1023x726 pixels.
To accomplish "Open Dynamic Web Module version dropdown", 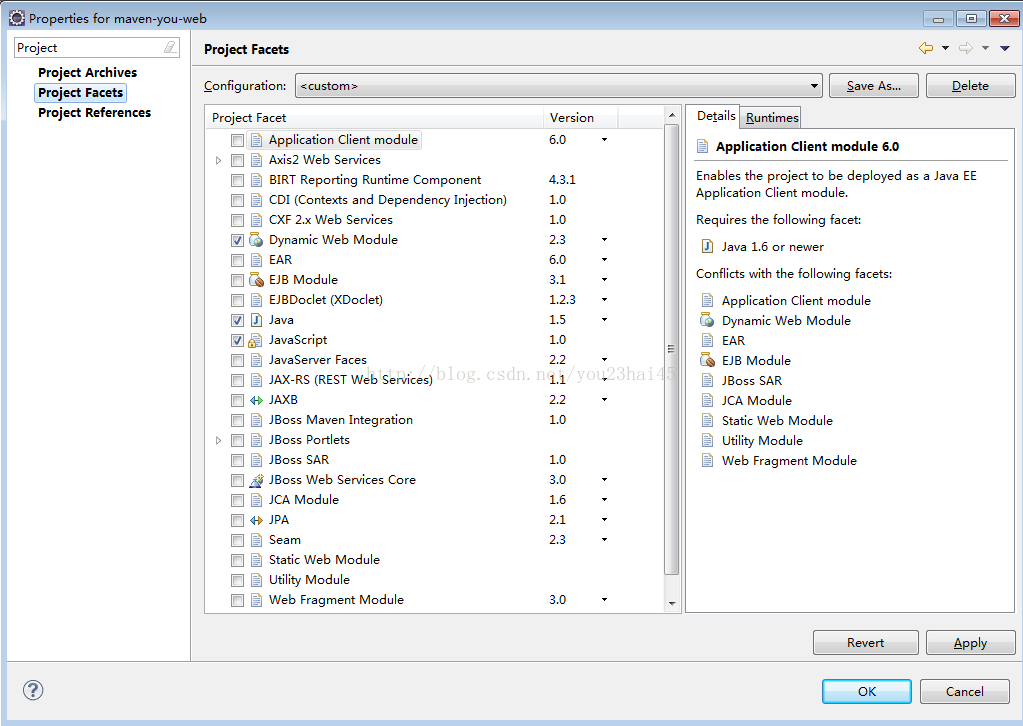I will click(604, 240).
